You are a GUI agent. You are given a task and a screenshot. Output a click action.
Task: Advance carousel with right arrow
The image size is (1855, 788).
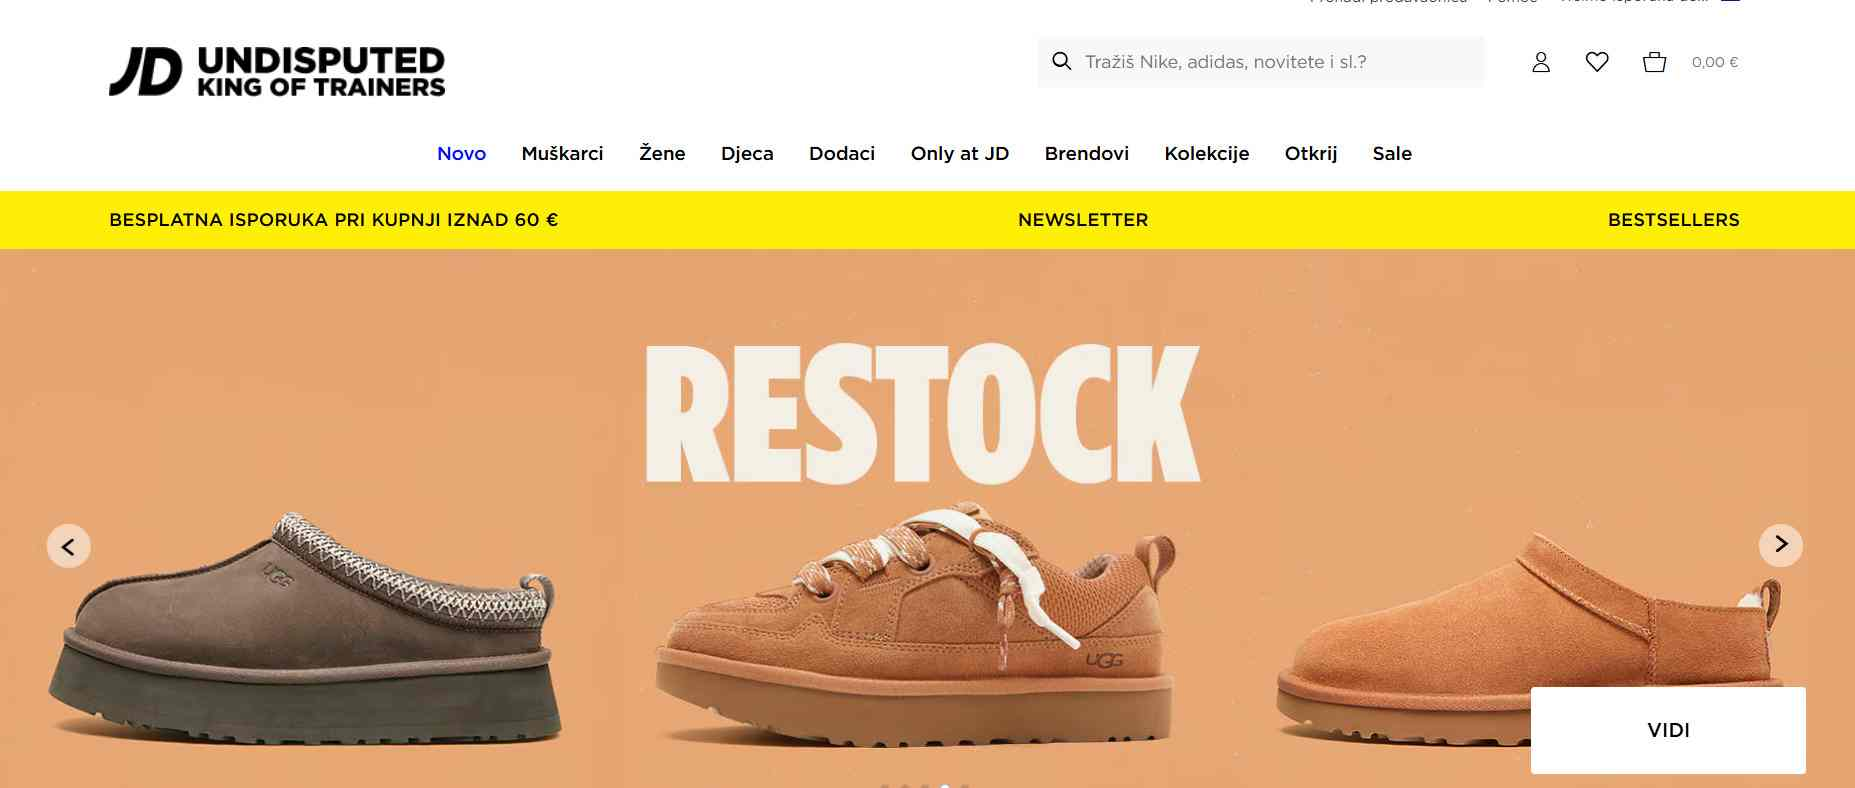(x=1781, y=545)
